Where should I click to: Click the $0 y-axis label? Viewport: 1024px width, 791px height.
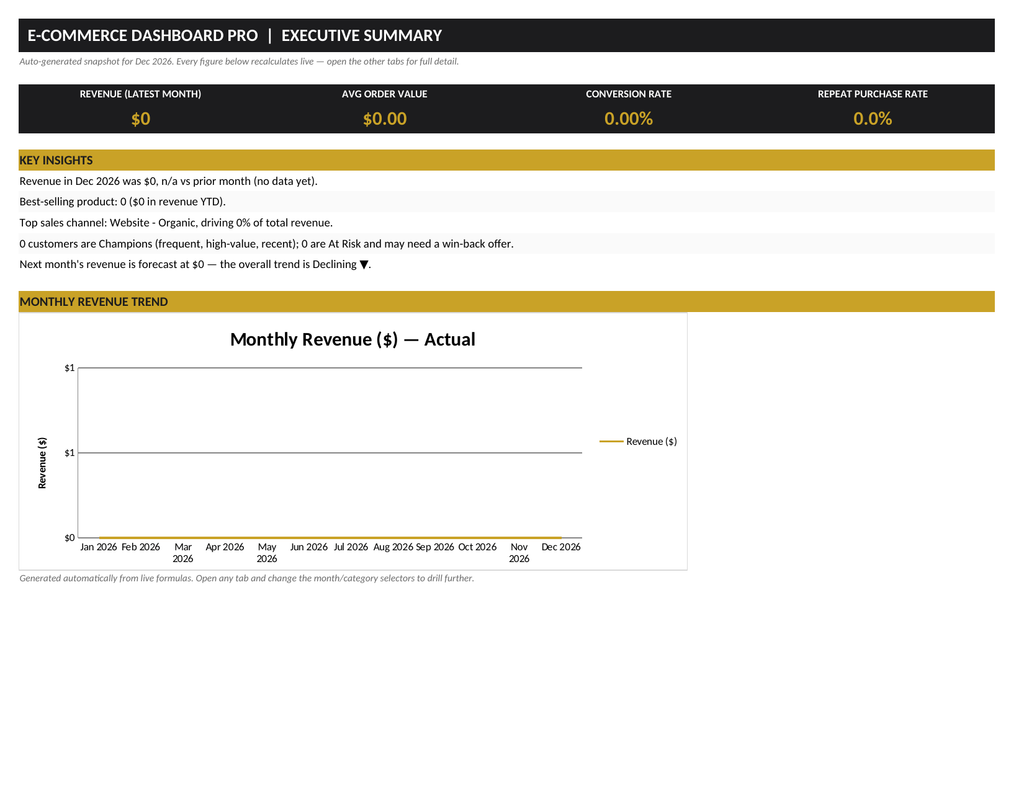tap(69, 538)
